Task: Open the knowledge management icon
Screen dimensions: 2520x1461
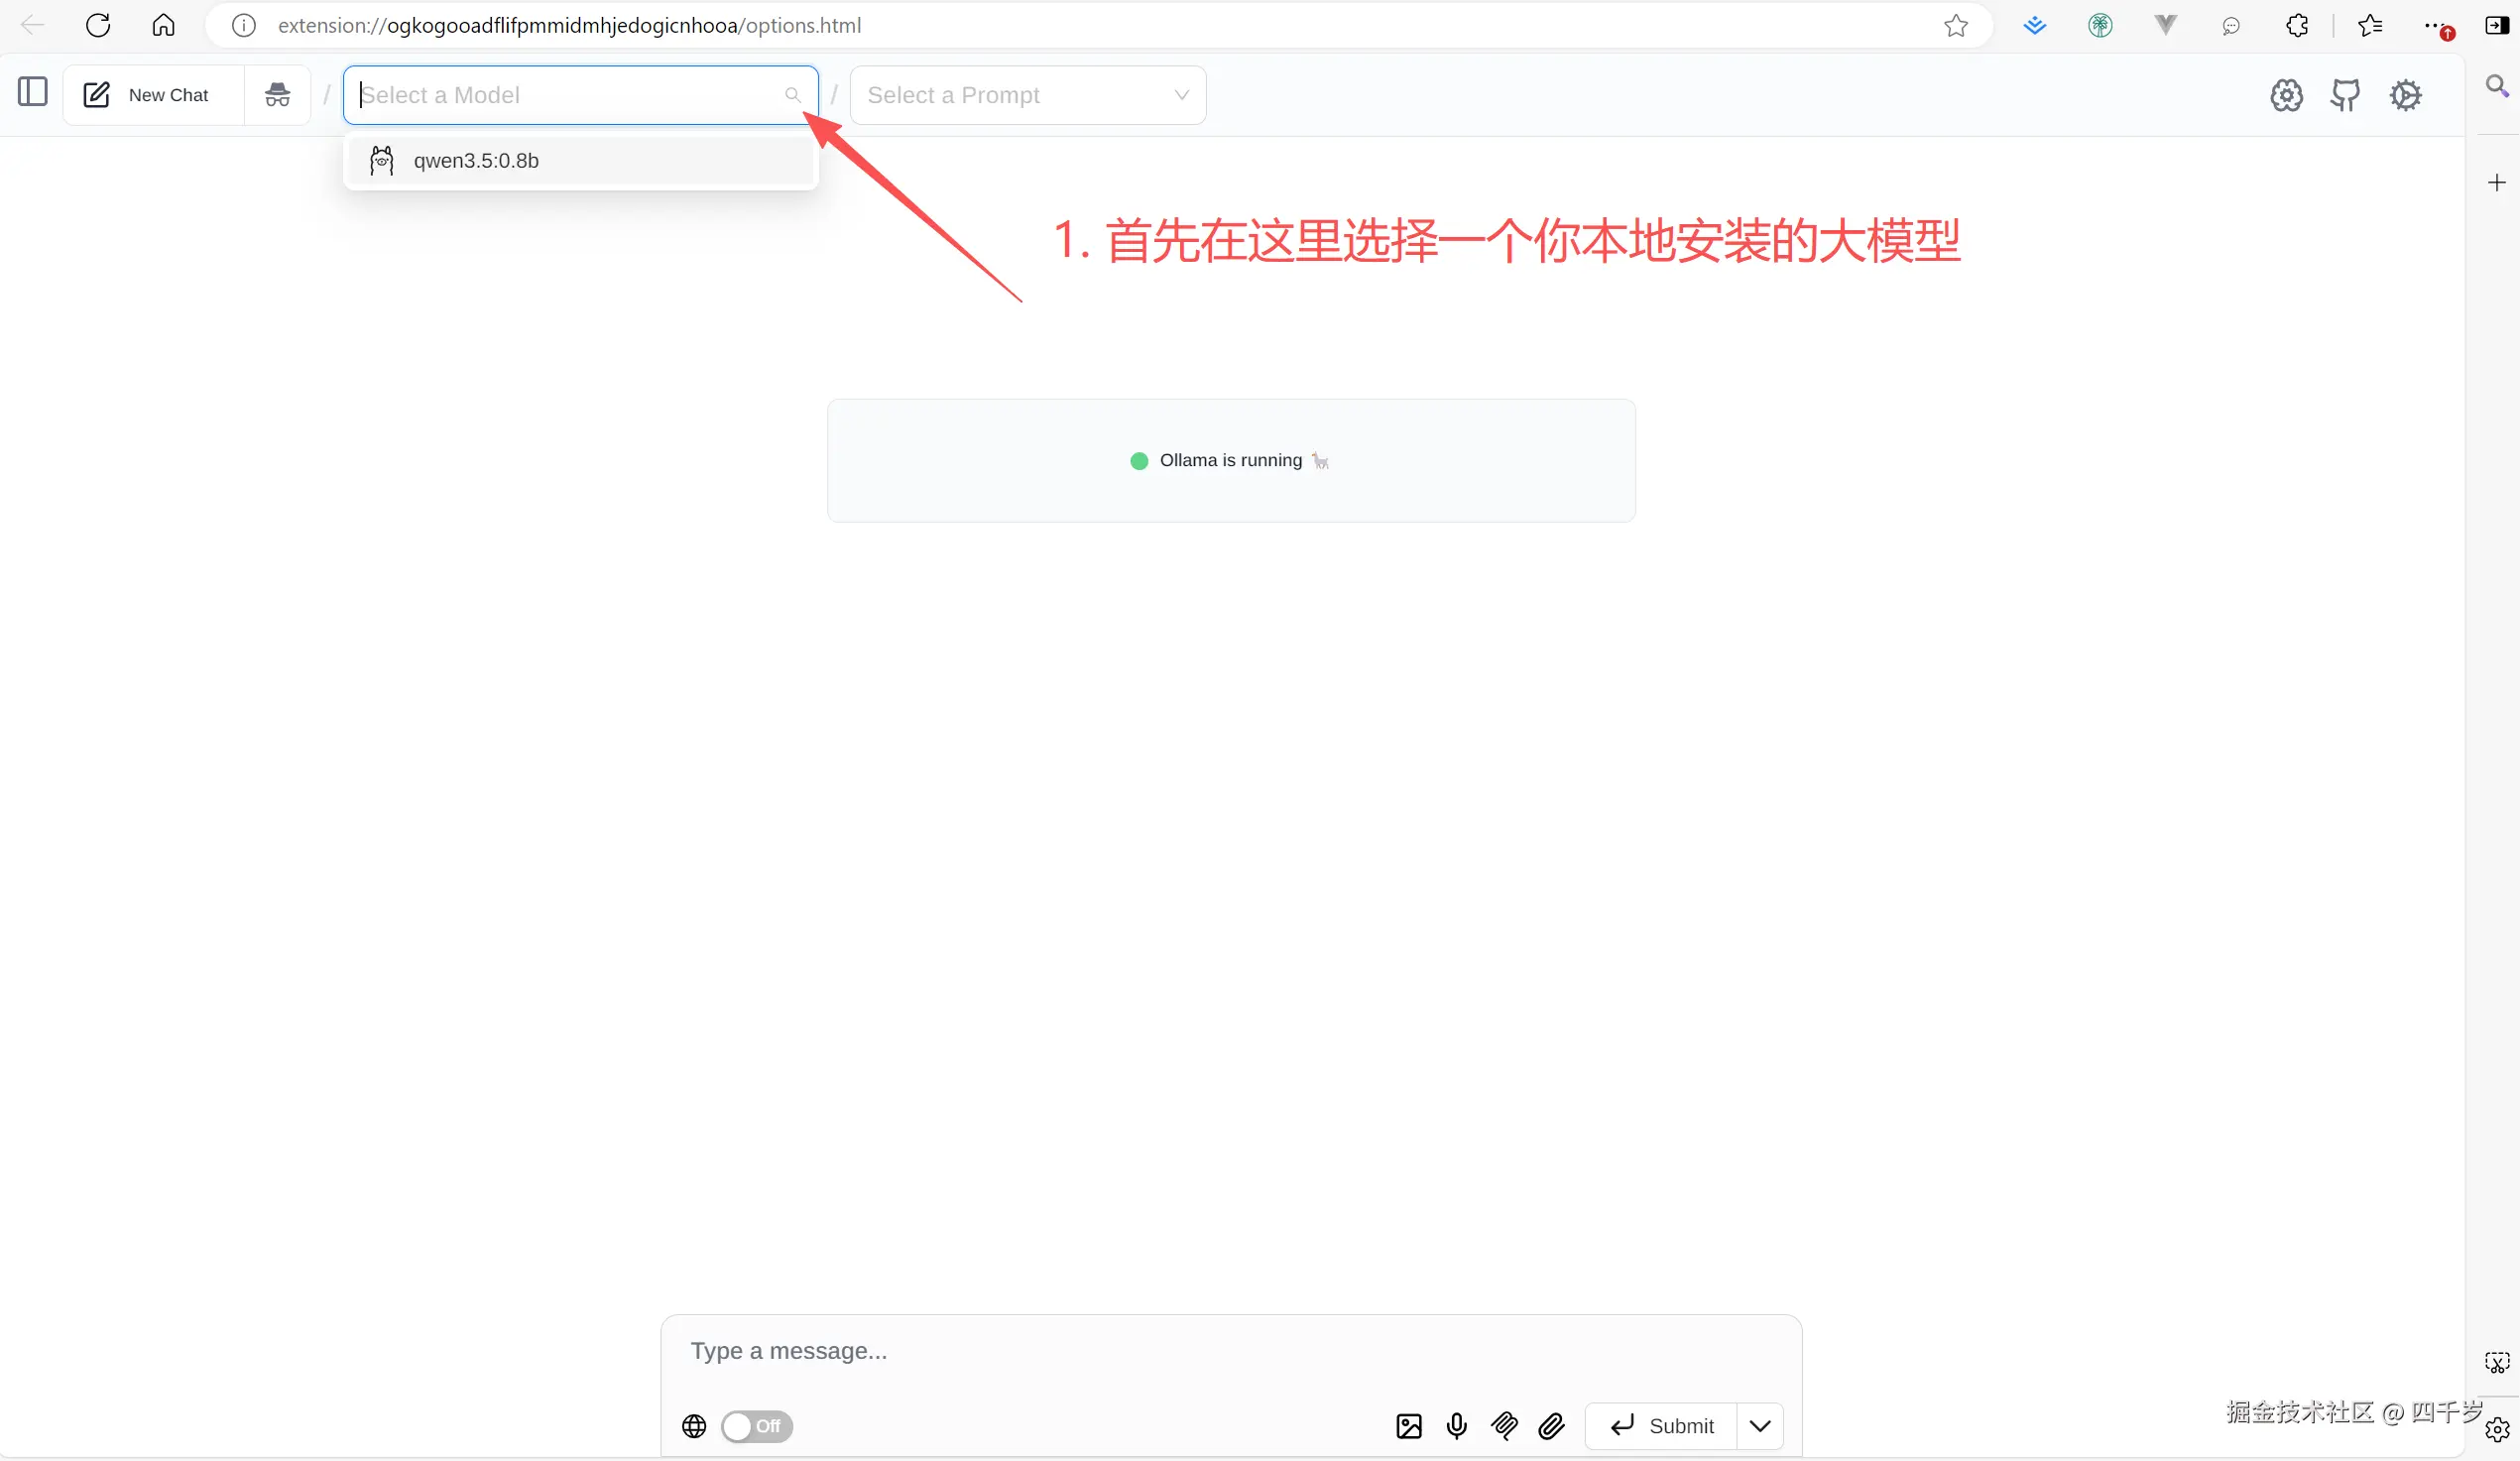Action: pos(2287,95)
